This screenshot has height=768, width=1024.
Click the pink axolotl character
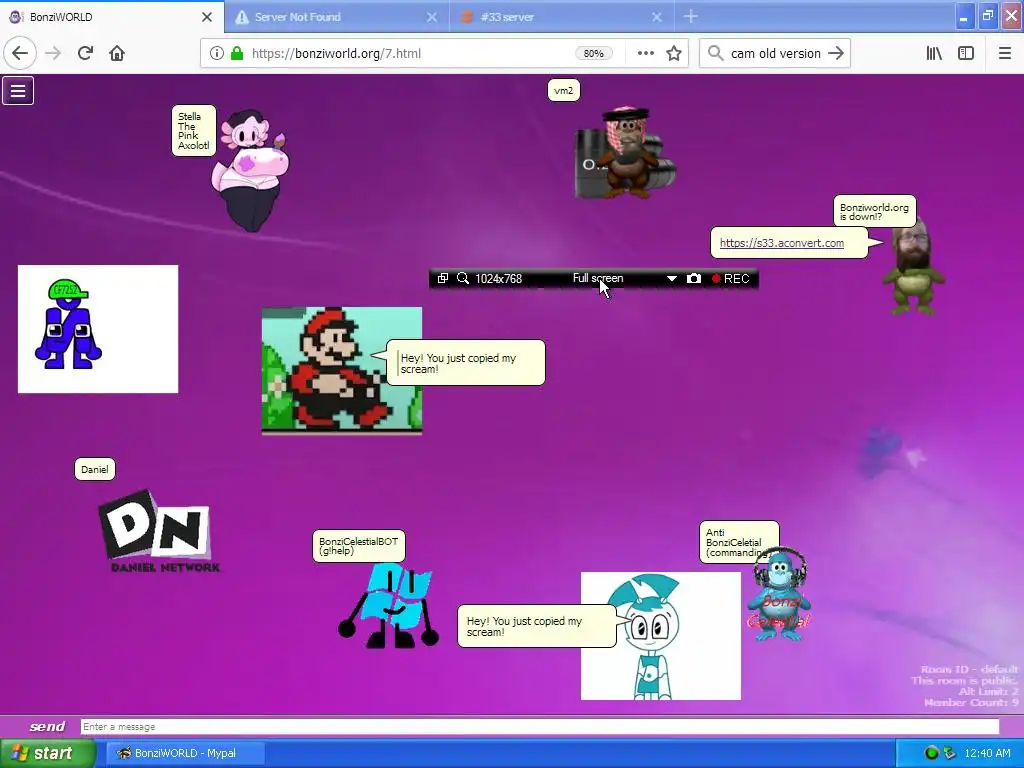(x=251, y=171)
